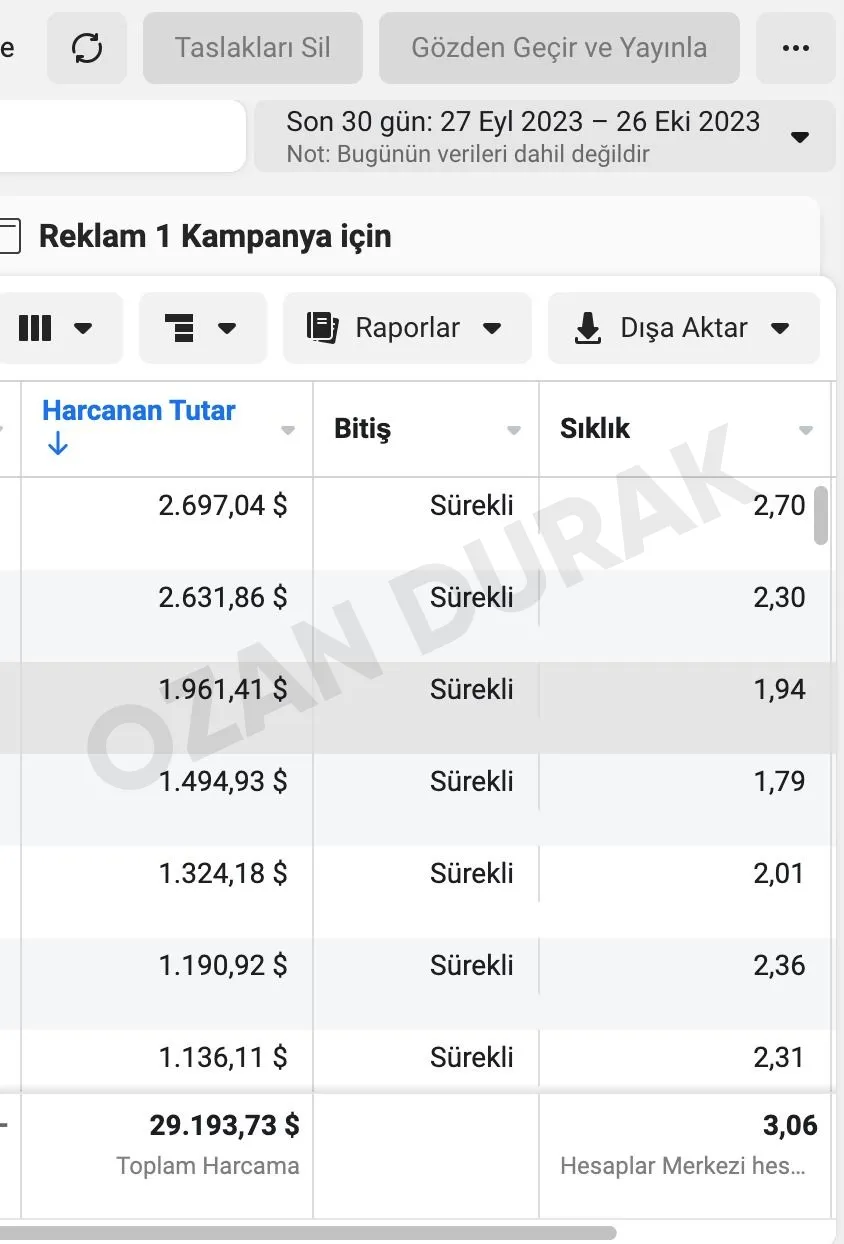Select the Bitiş column header
The image size is (844, 1244).
[x=362, y=429]
